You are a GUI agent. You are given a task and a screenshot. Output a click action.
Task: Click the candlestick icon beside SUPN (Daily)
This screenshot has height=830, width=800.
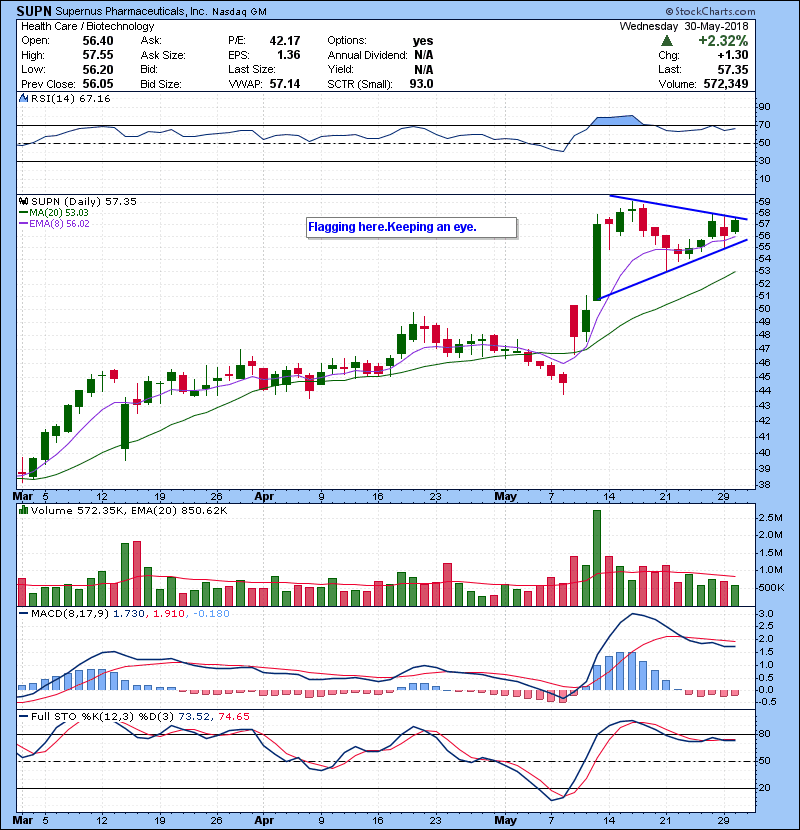[23, 202]
